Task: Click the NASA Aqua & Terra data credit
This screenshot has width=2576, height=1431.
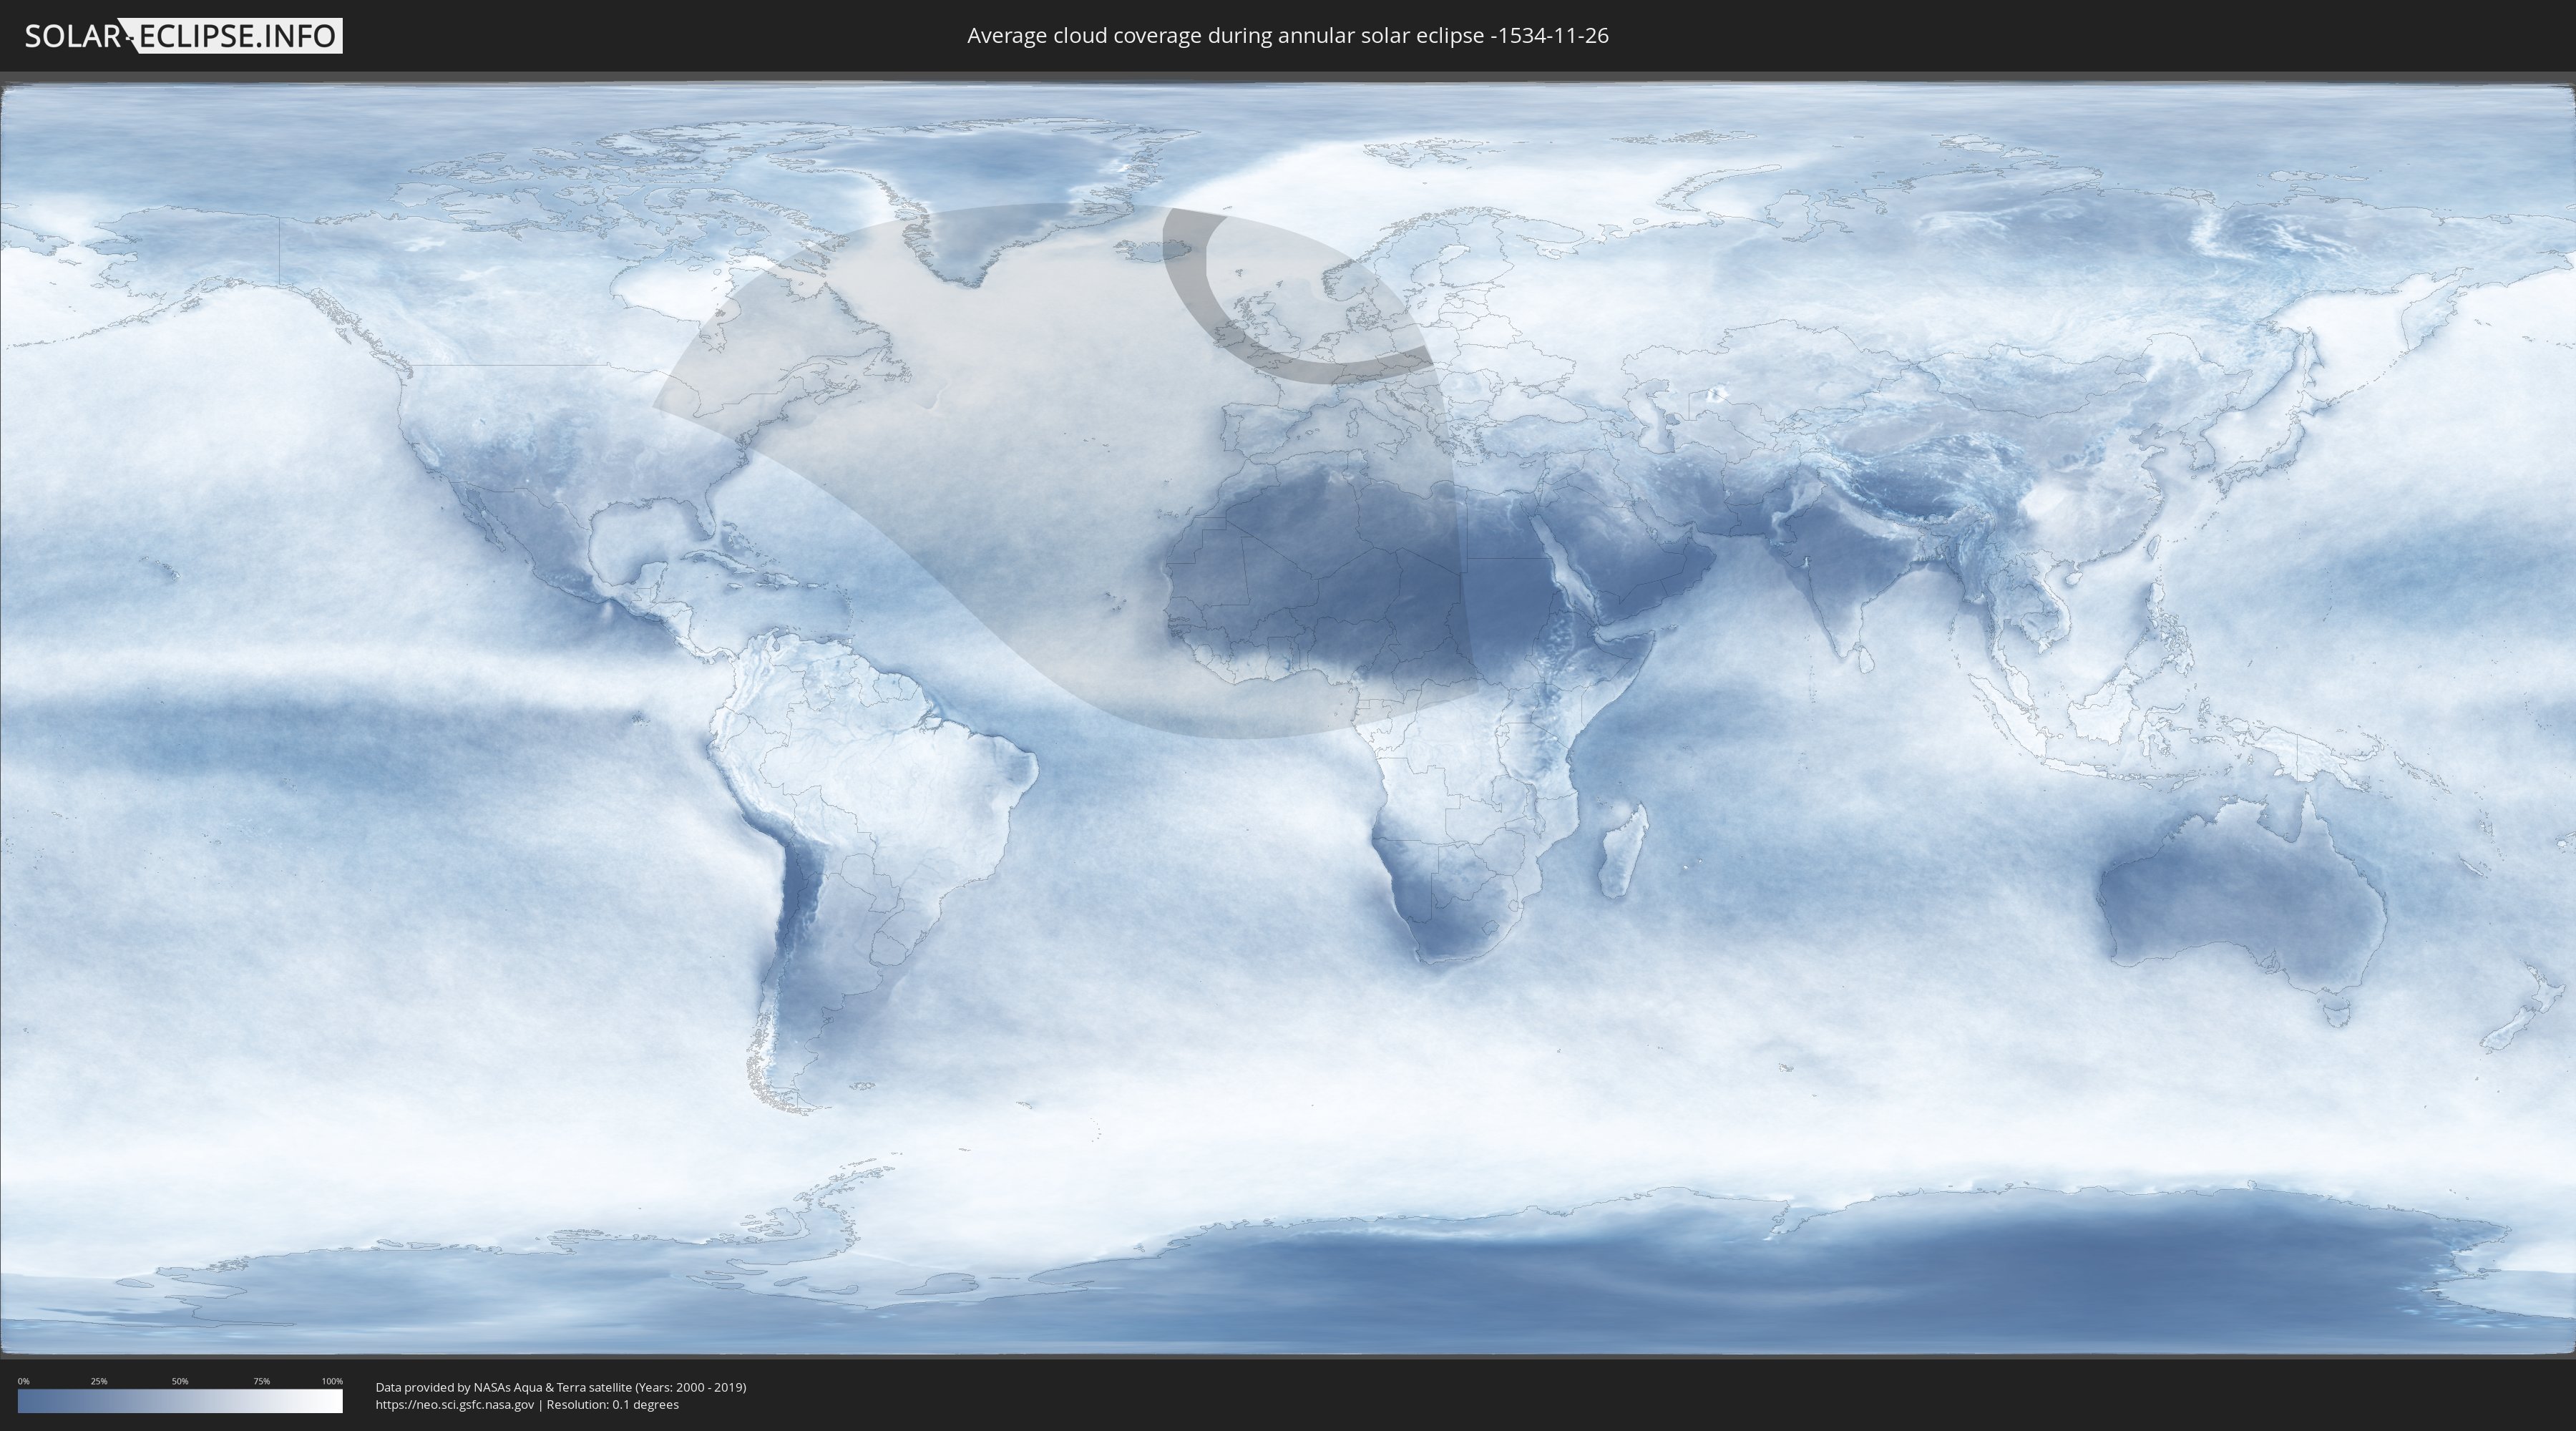Action: click(560, 1387)
